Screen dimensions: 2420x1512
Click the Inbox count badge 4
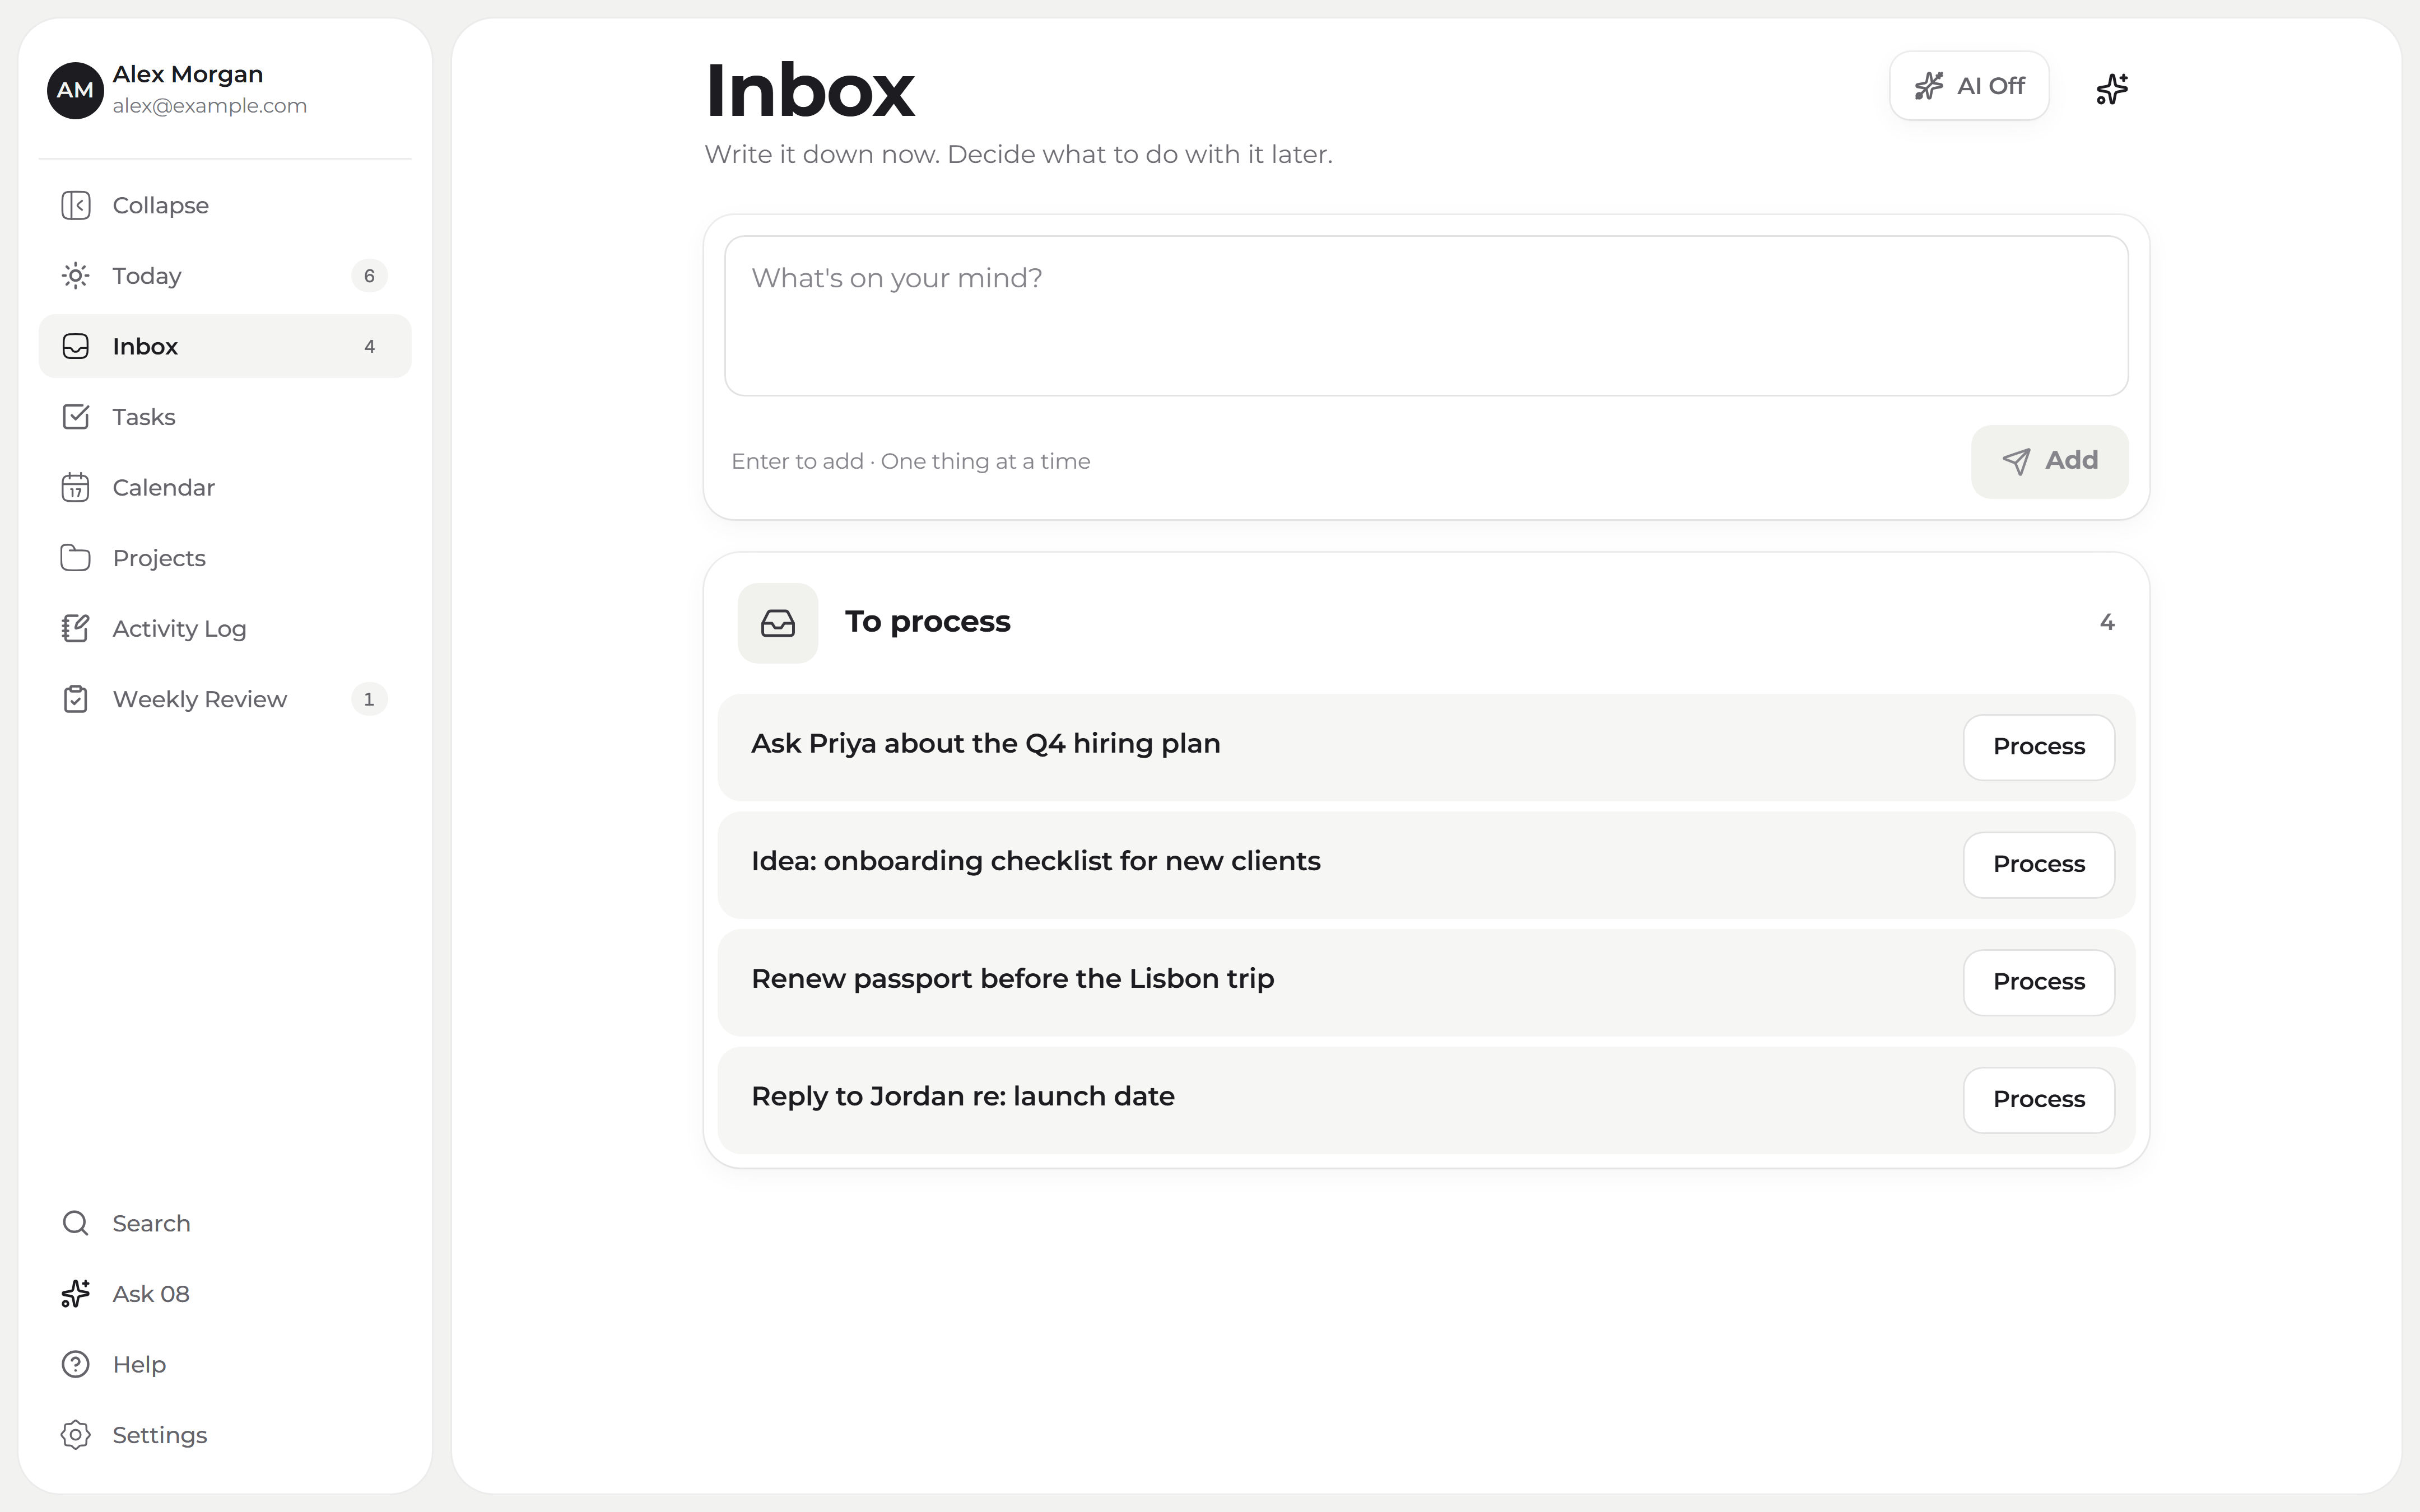tap(369, 346)
